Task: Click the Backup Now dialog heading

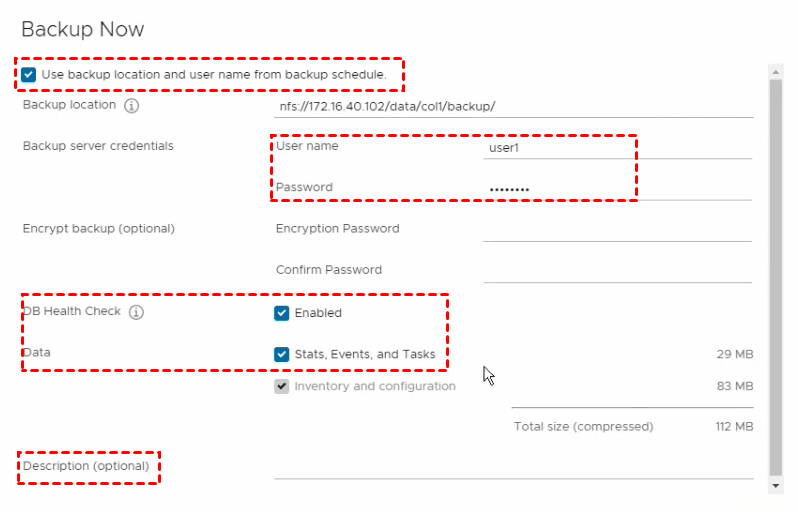Action: point(83,29)
